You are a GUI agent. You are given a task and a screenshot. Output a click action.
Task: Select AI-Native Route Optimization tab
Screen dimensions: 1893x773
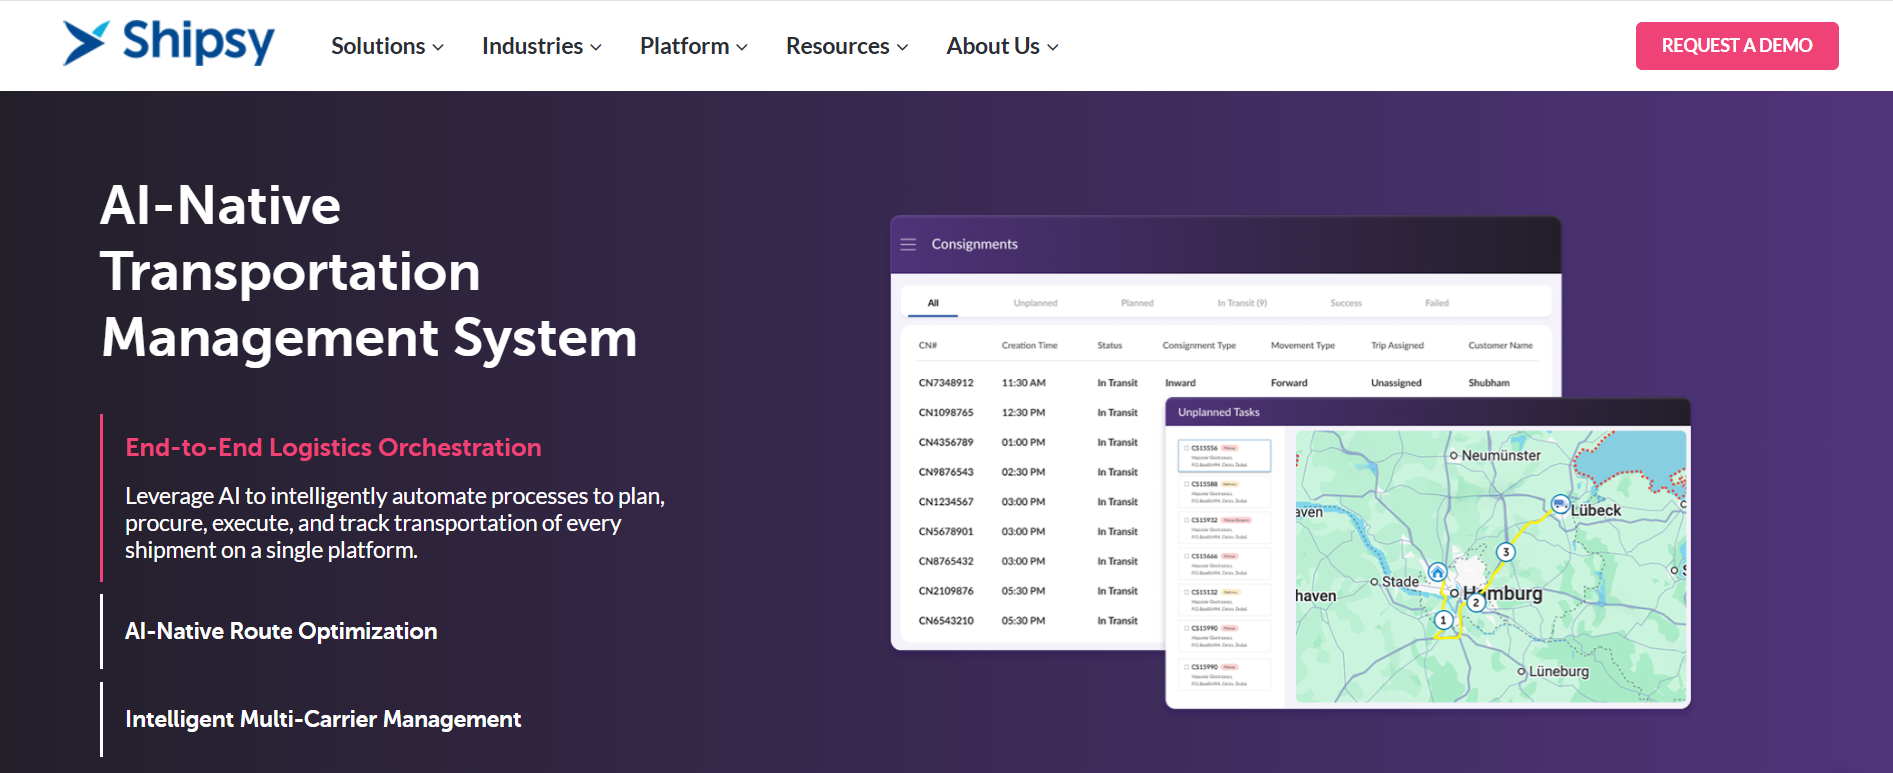coord(281,631)
